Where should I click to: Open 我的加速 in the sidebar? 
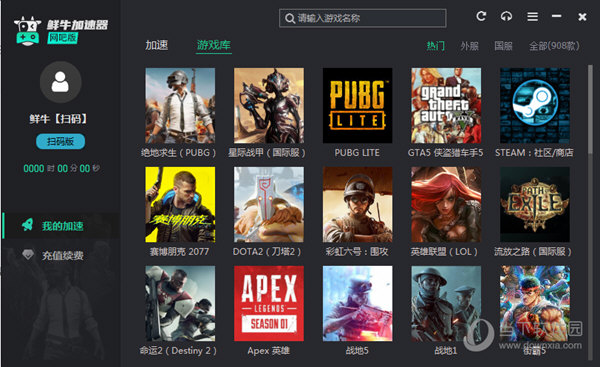coord(61,226)
